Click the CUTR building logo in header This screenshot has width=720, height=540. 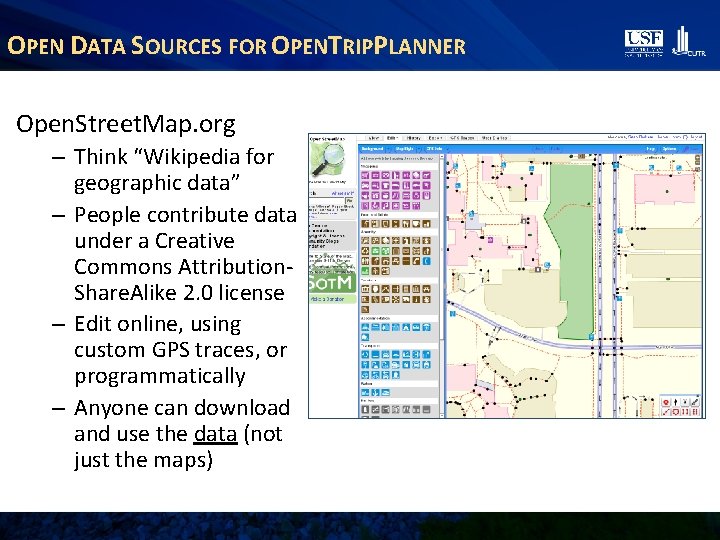(688, 42)
